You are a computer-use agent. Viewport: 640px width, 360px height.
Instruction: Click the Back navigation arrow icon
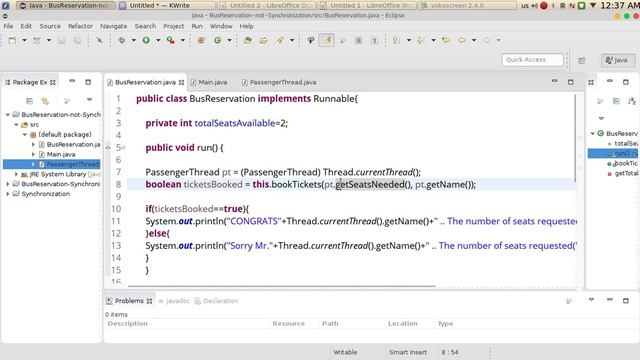click(462, 40)
